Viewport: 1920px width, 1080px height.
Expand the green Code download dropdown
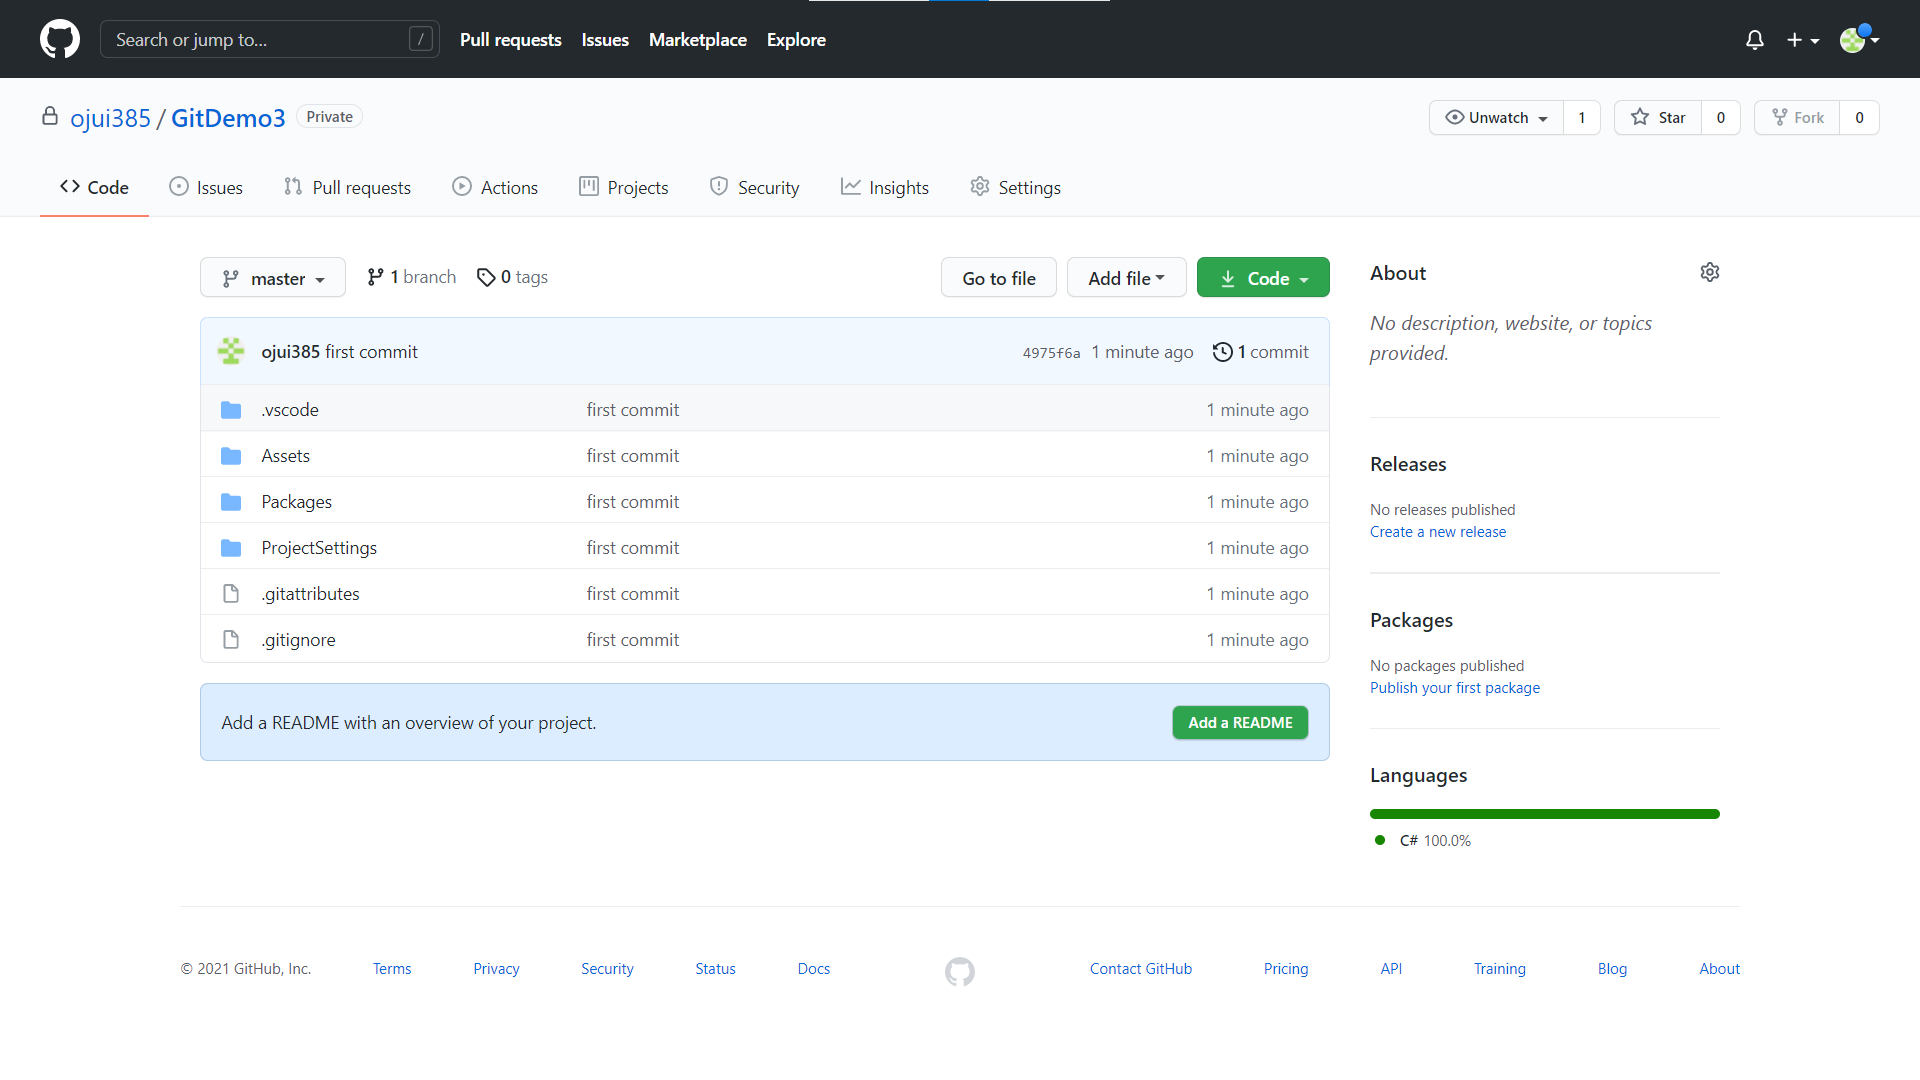[1263, 278]
